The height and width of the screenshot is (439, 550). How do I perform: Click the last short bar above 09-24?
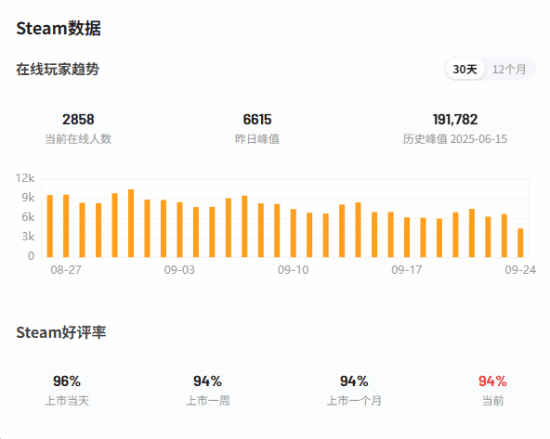coord(521,243)
